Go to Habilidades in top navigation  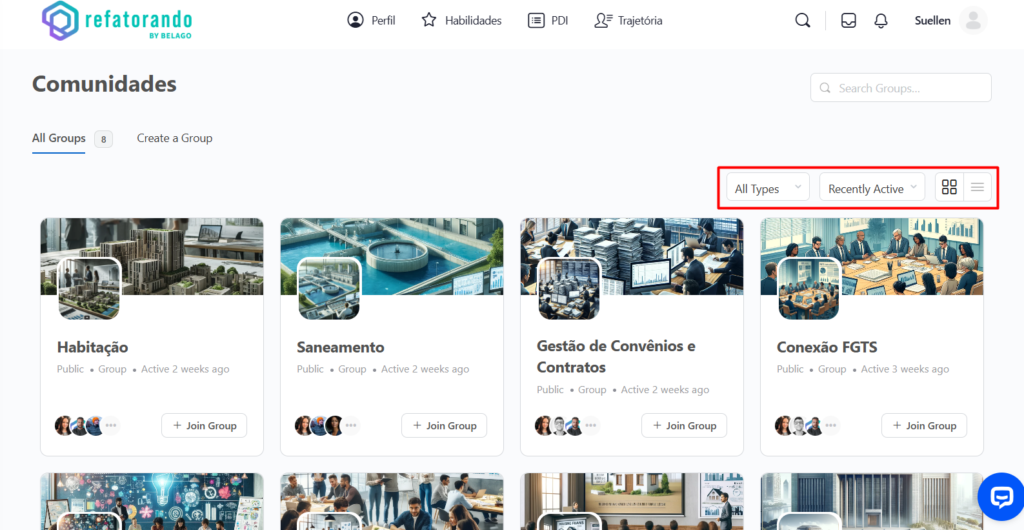coord(461,21)
